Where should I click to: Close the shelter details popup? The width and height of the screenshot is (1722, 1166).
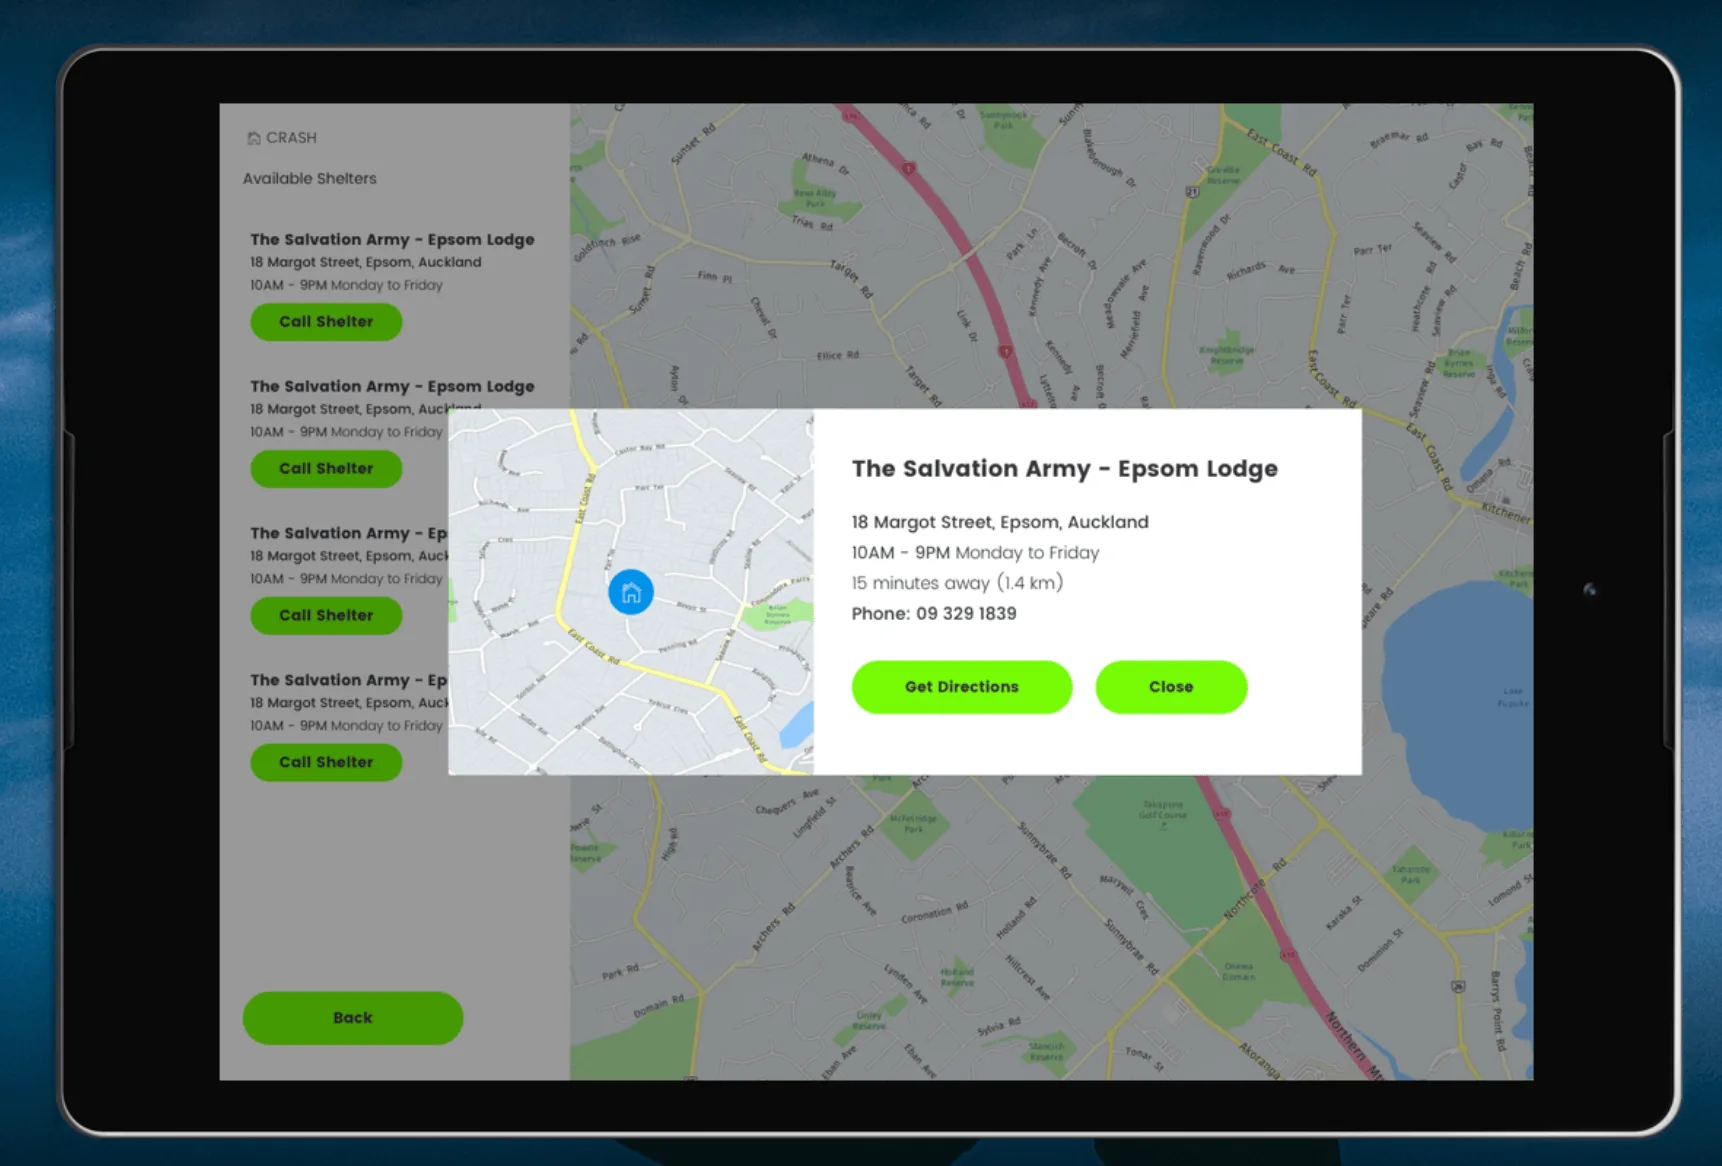(x=1171, y=687)
